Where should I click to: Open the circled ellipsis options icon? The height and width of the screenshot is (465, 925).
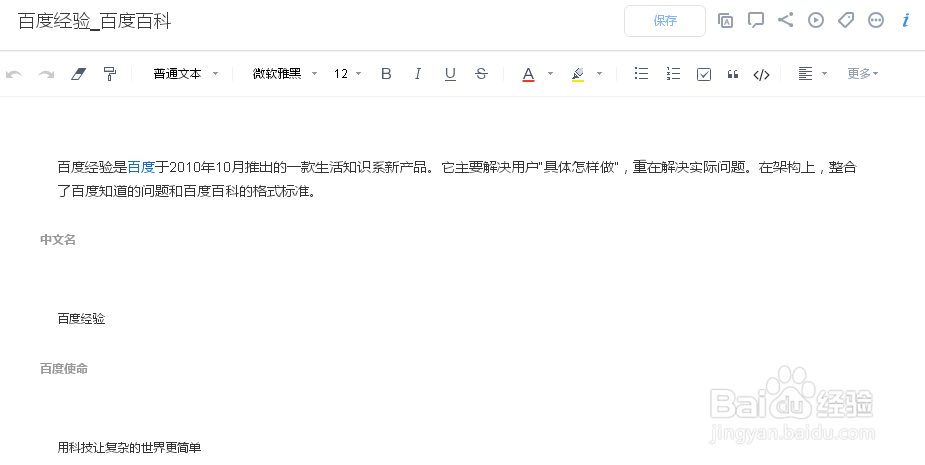tap(876, 21)
